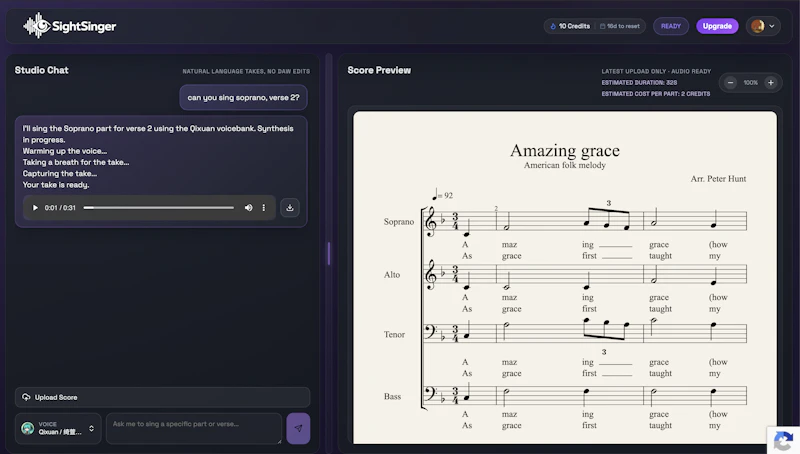Click the Tenor staff label
The height and width of the screenshot is (454, 800).
(394, 335)
